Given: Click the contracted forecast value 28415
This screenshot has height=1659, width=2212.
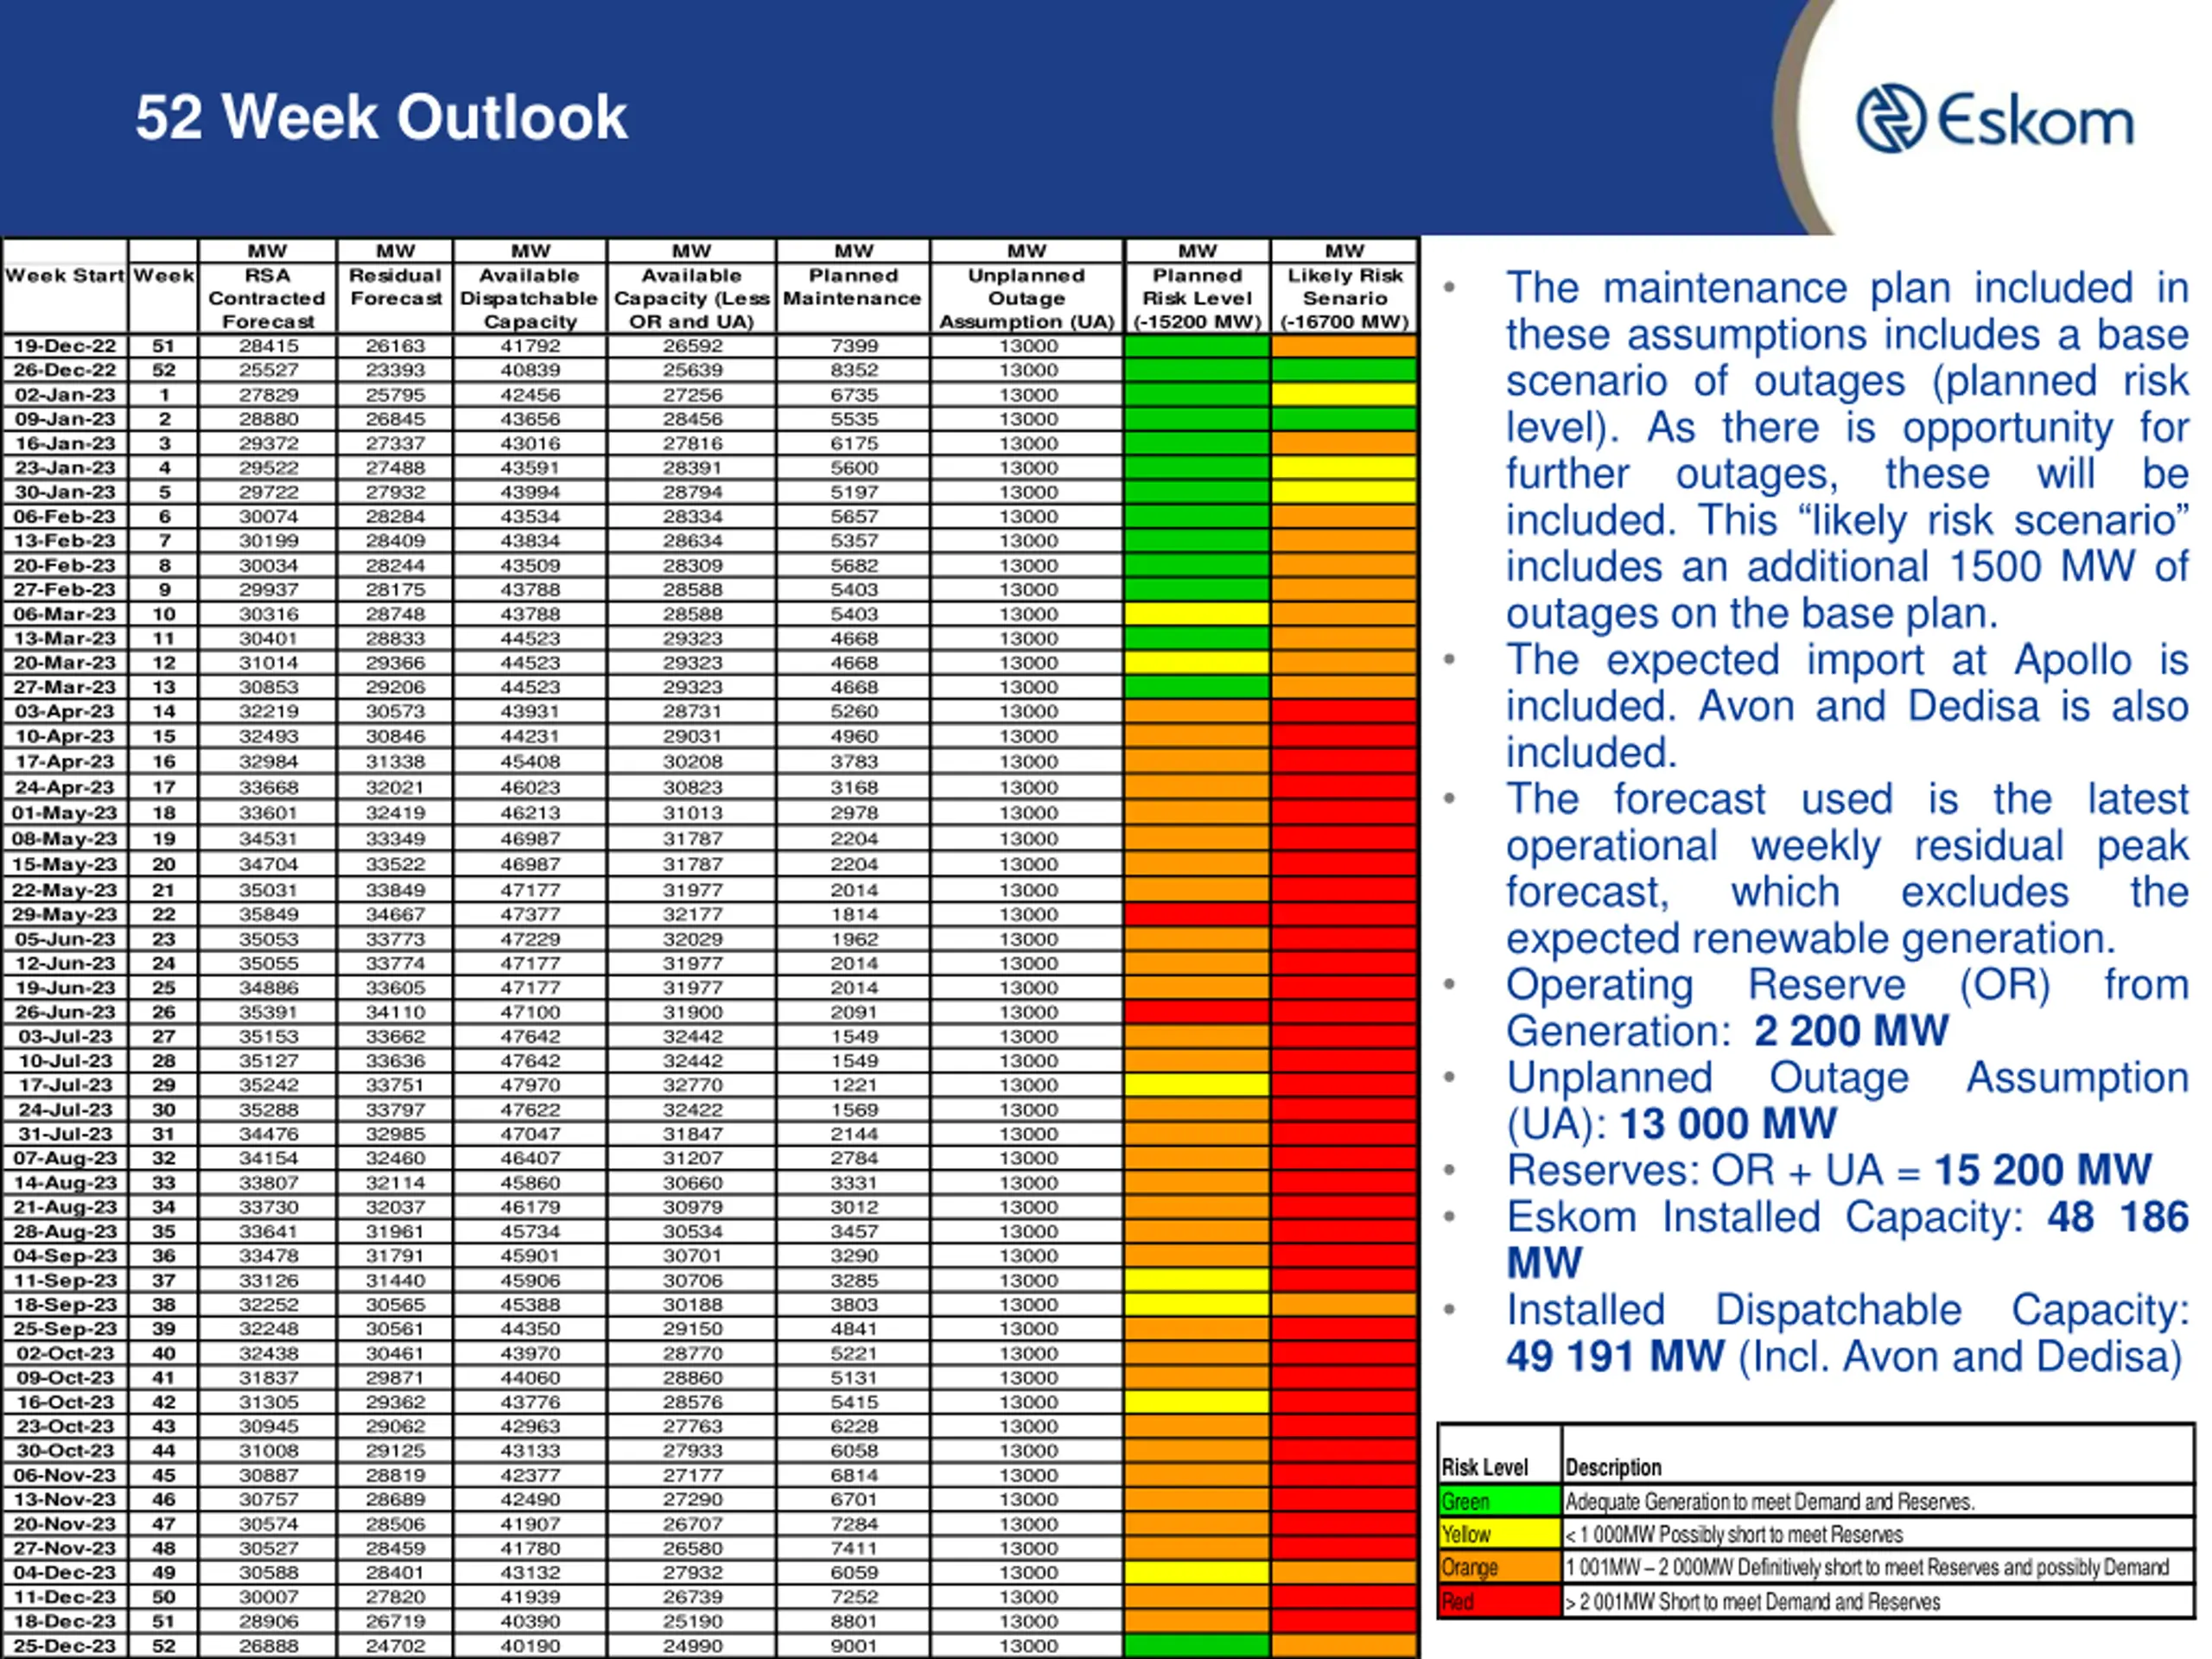Looking at the screenshot, I should (x=268, y=346).
